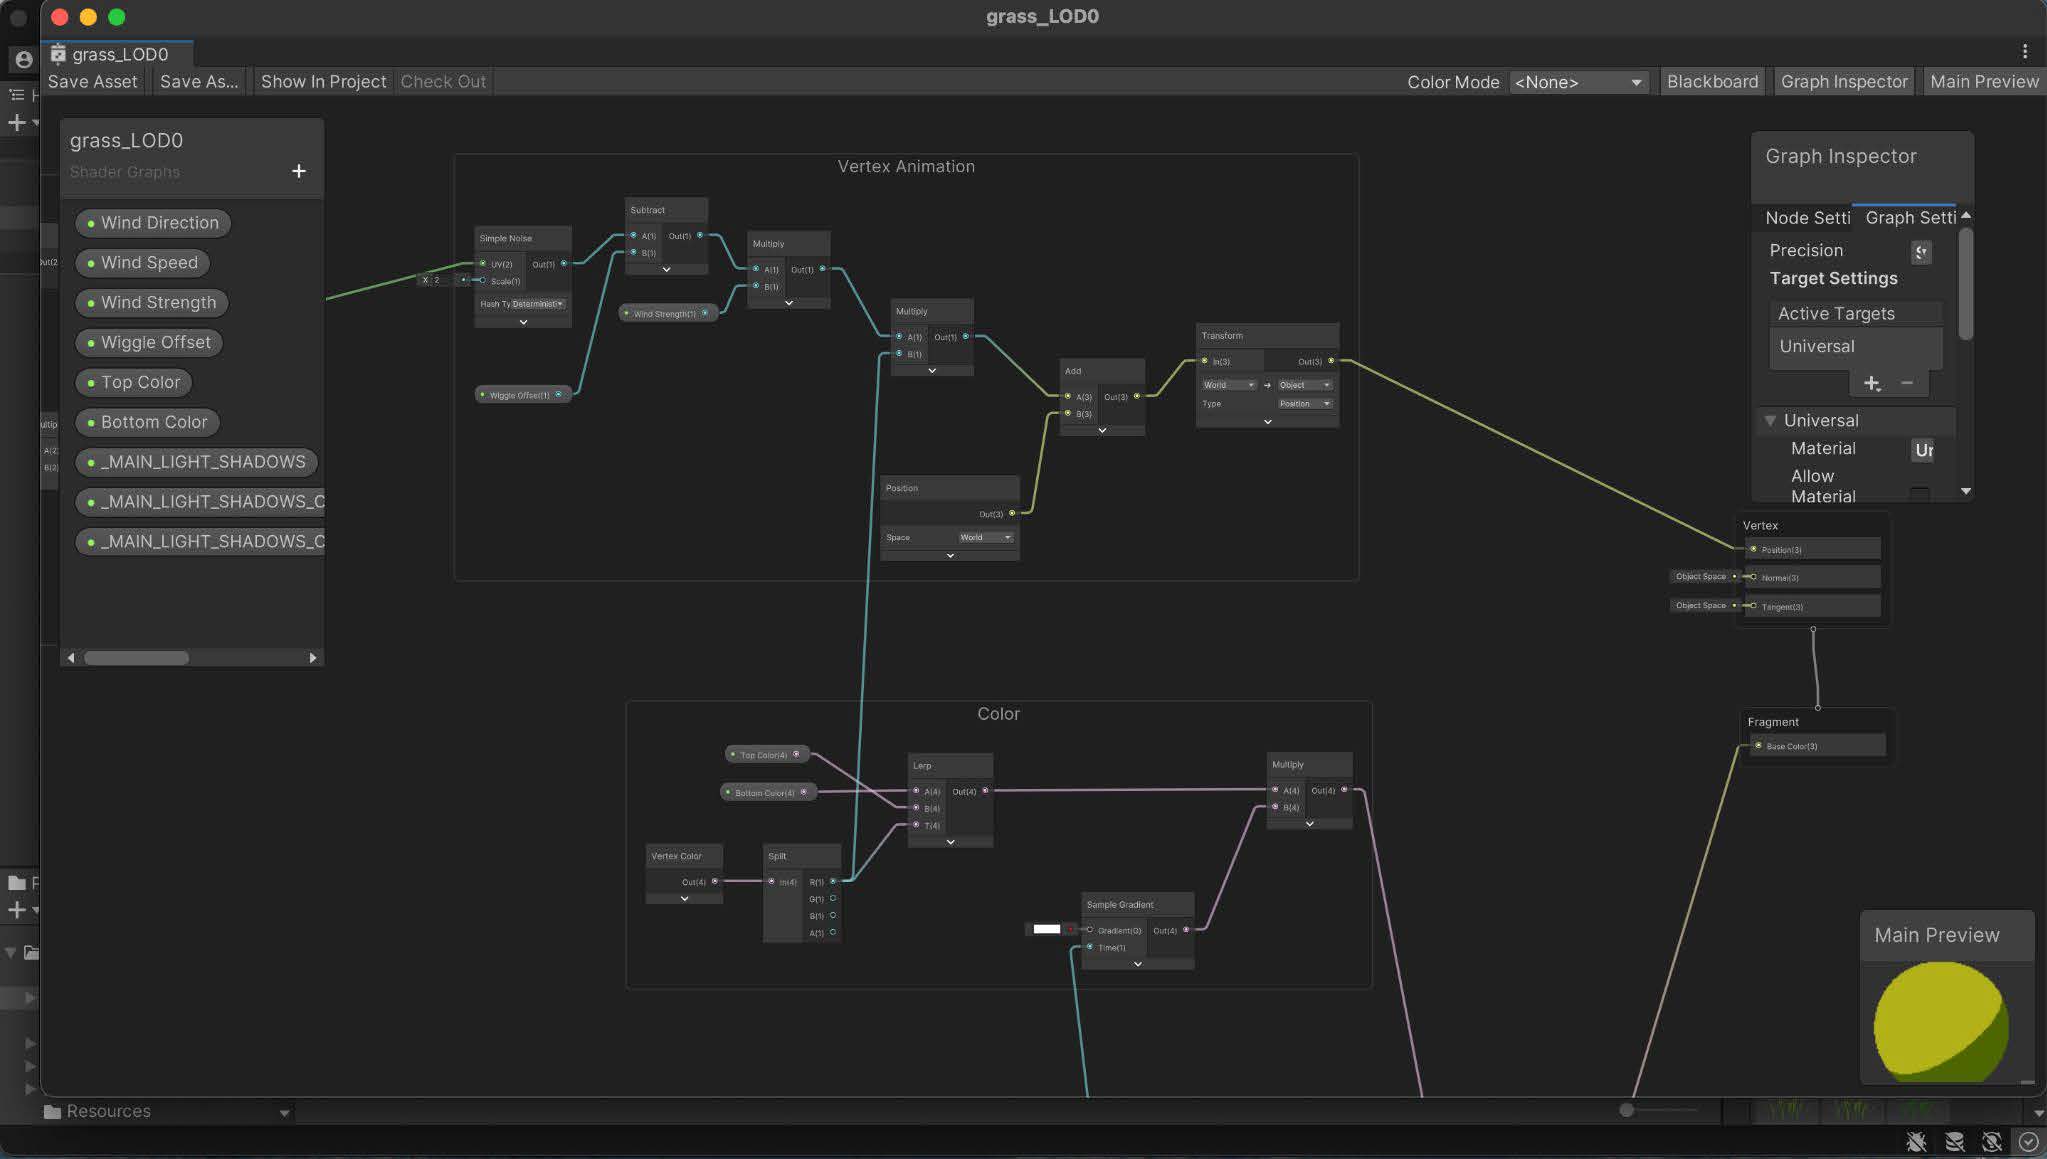The image size is (2047, 1159).
Task: Click the cache server database icon
Action: 1954,1141
